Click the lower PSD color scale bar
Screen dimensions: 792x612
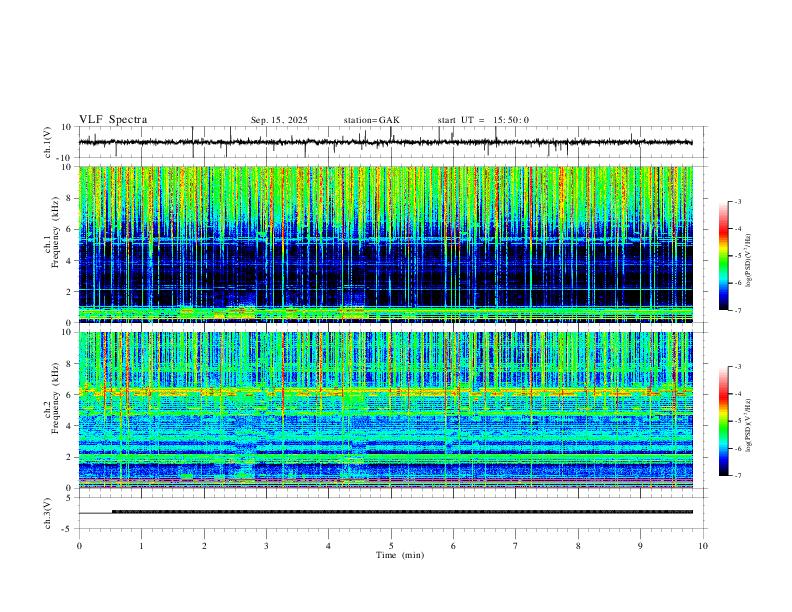(x=724, y=421)
